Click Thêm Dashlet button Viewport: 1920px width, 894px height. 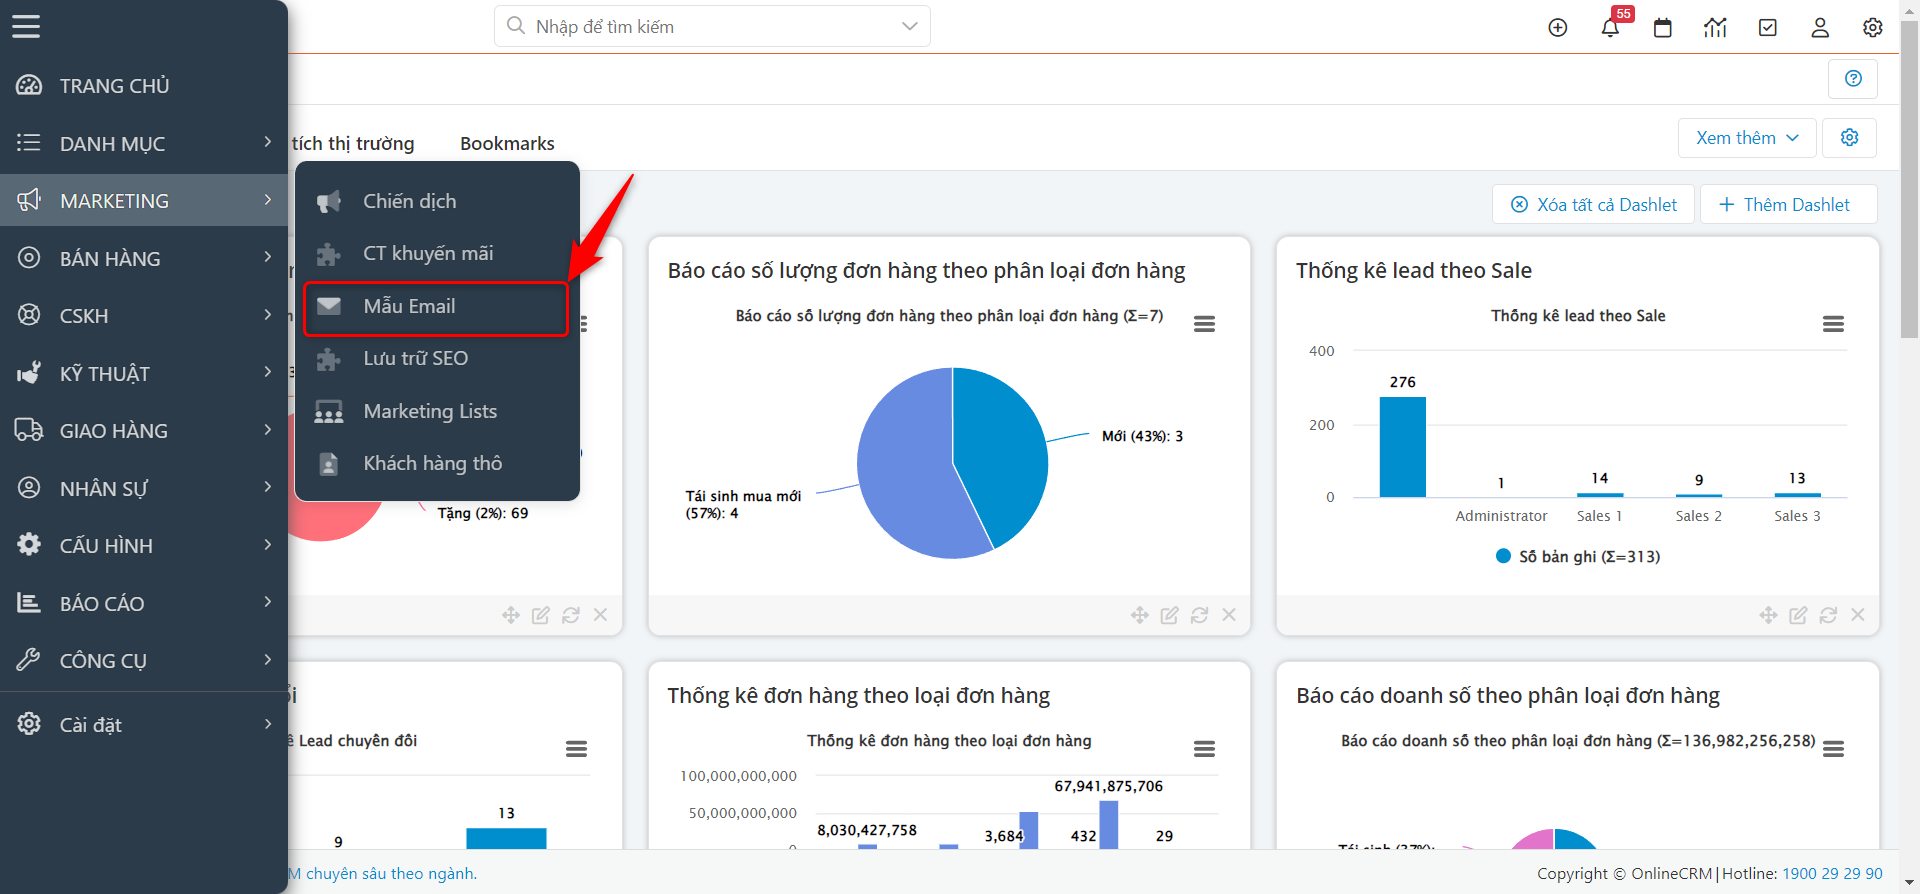(x=1788, y=204)
